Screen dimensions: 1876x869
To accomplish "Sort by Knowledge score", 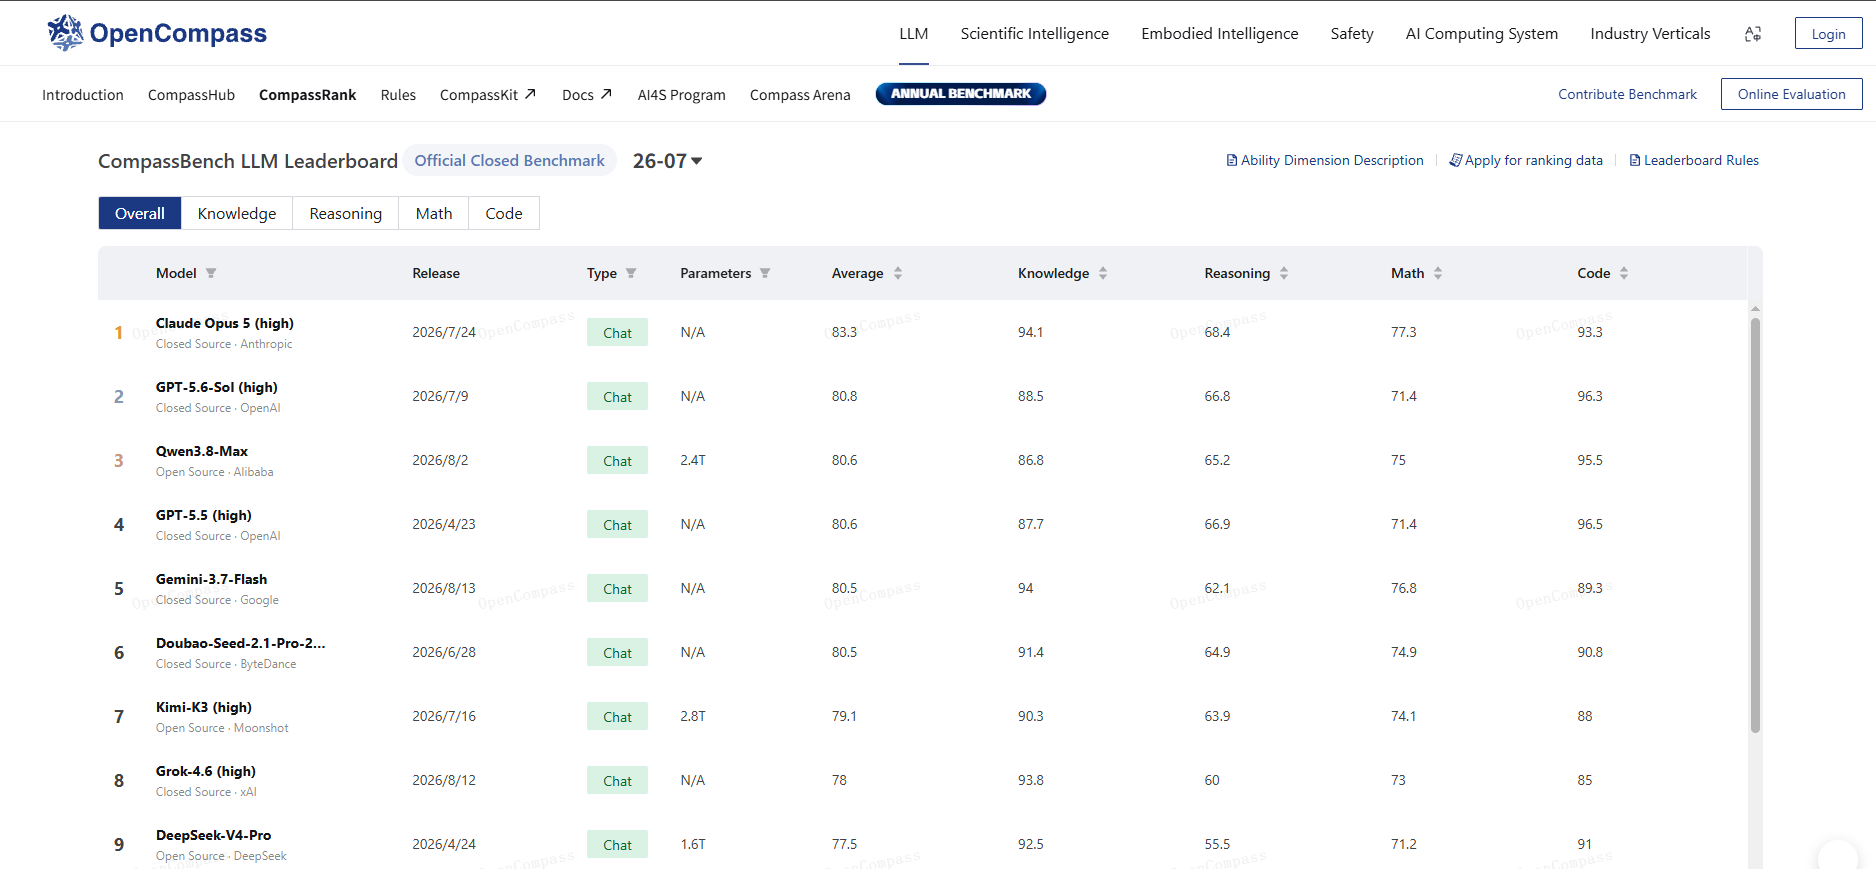I will click(x=1103, y=273).
